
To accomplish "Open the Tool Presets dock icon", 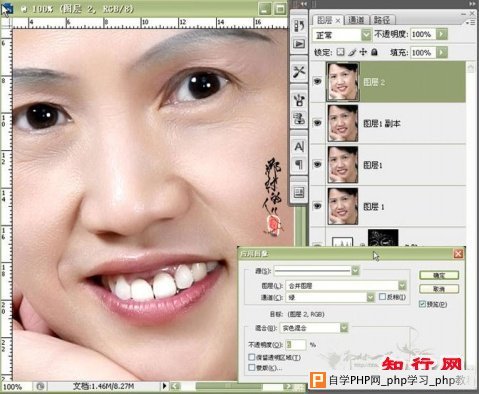I will [x=299, y=71].
